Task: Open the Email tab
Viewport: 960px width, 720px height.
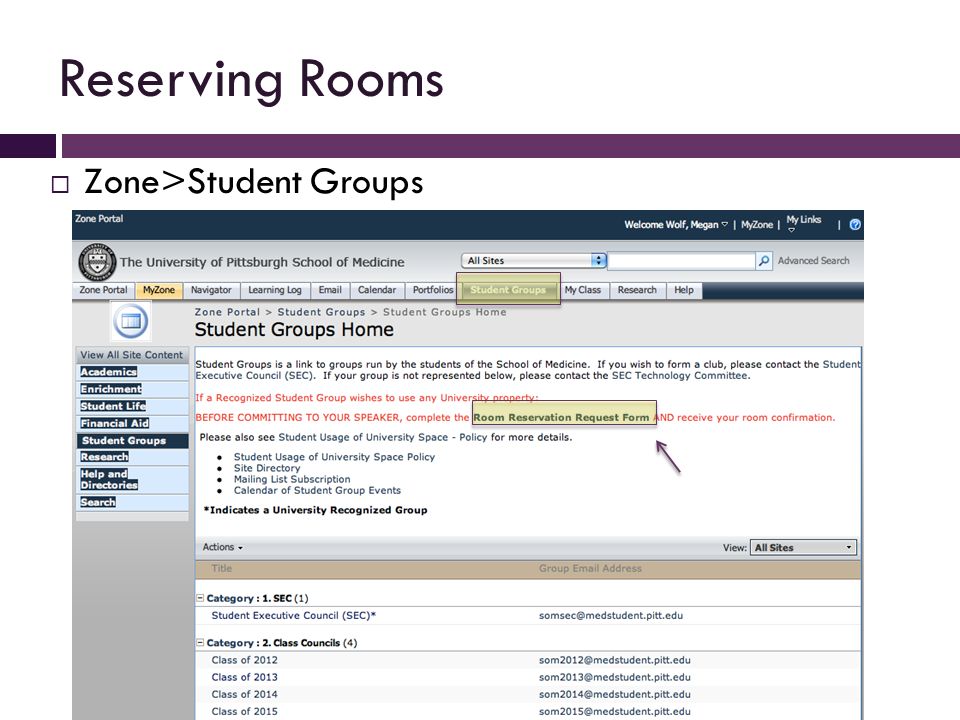Action: (x=330, y=290)
